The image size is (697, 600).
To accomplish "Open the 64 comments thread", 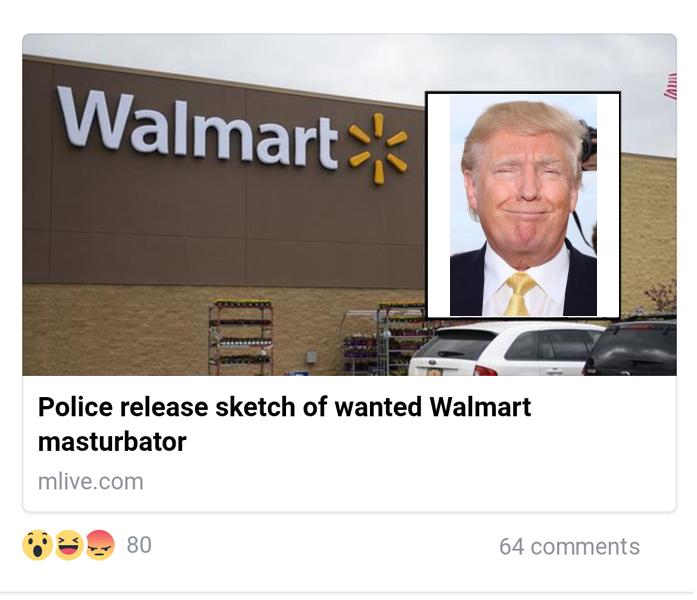I will pos(569,547).
